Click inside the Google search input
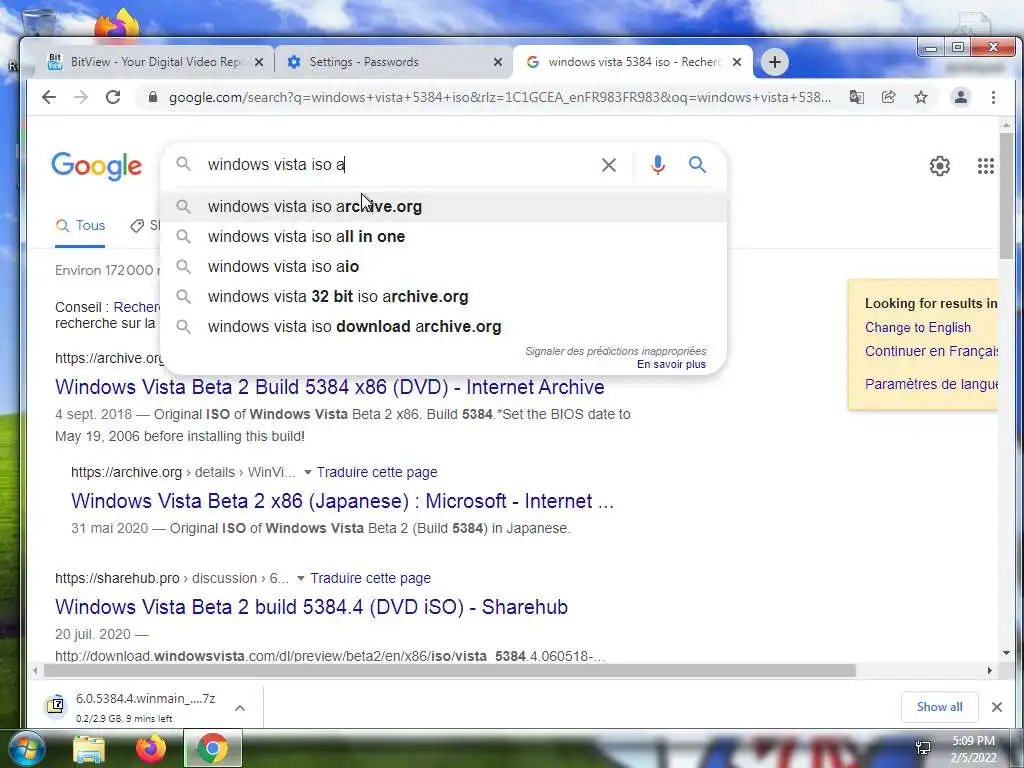Image resolution: width=1024 pixels, height=768 pixels. click(398, 165)
